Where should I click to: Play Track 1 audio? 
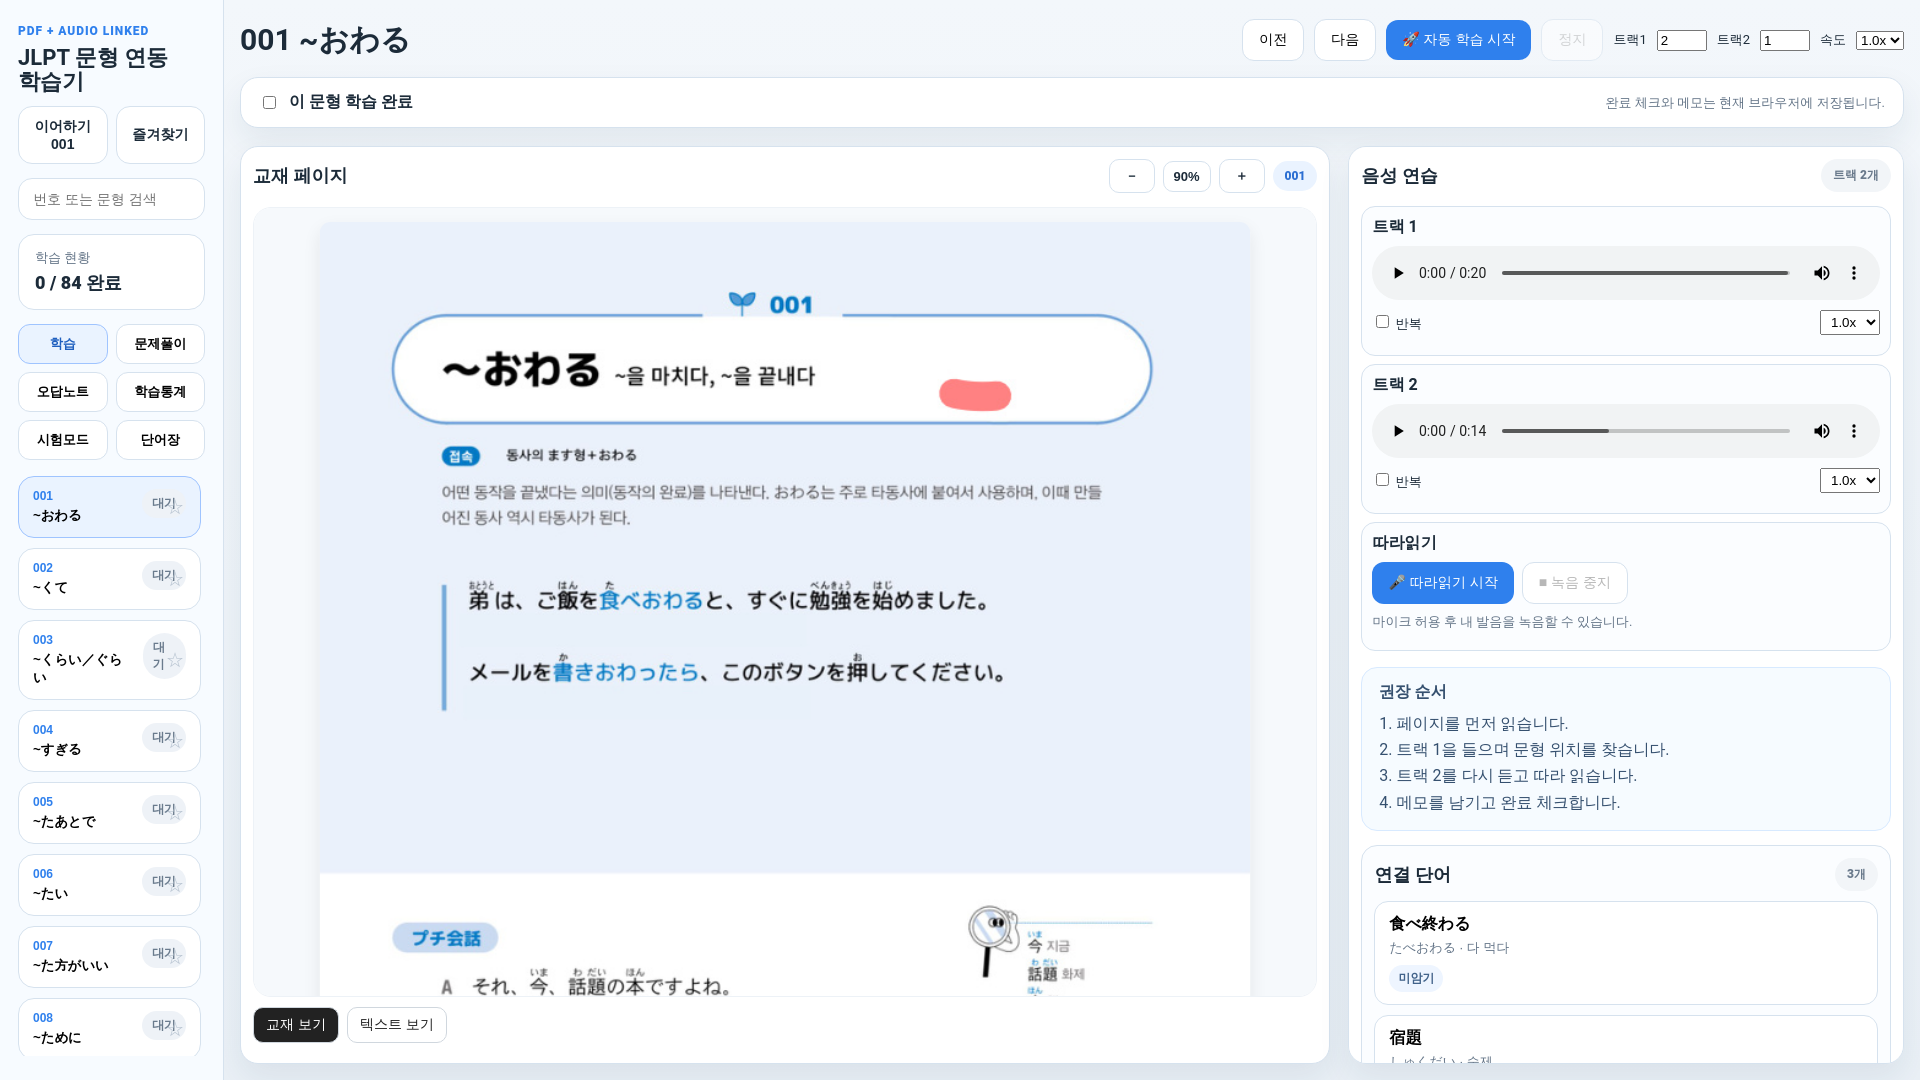1398,273
